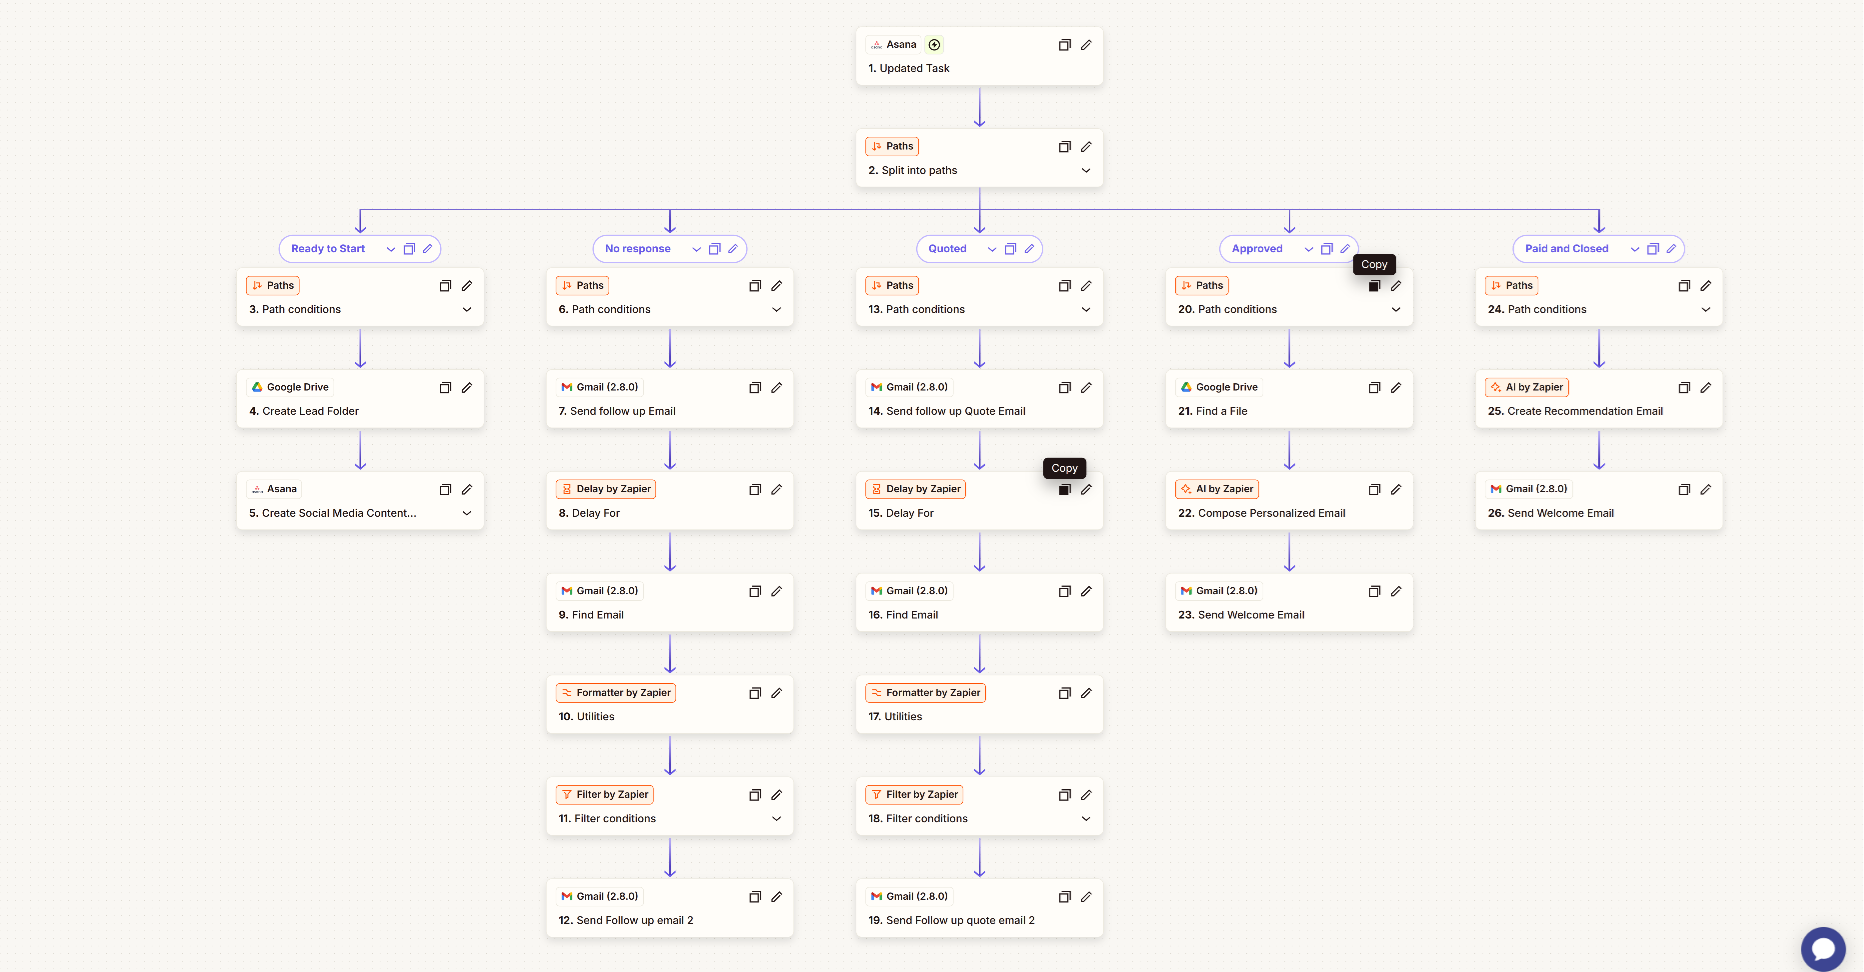
Task: Select the Approved path label
Action: (1257, 249)
